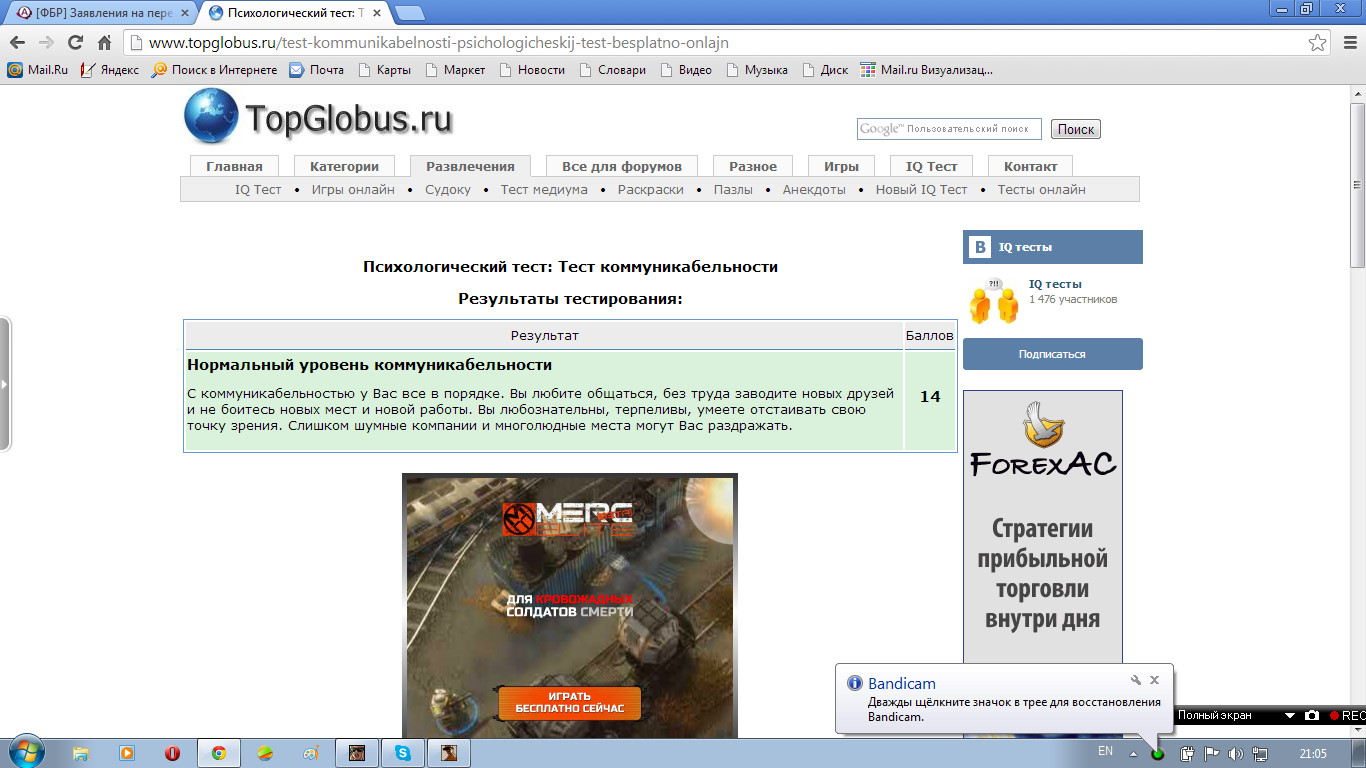This screenshot has height=768, width=1366.
Task: Bookmark this page with the star
Action: [1318, 43]
